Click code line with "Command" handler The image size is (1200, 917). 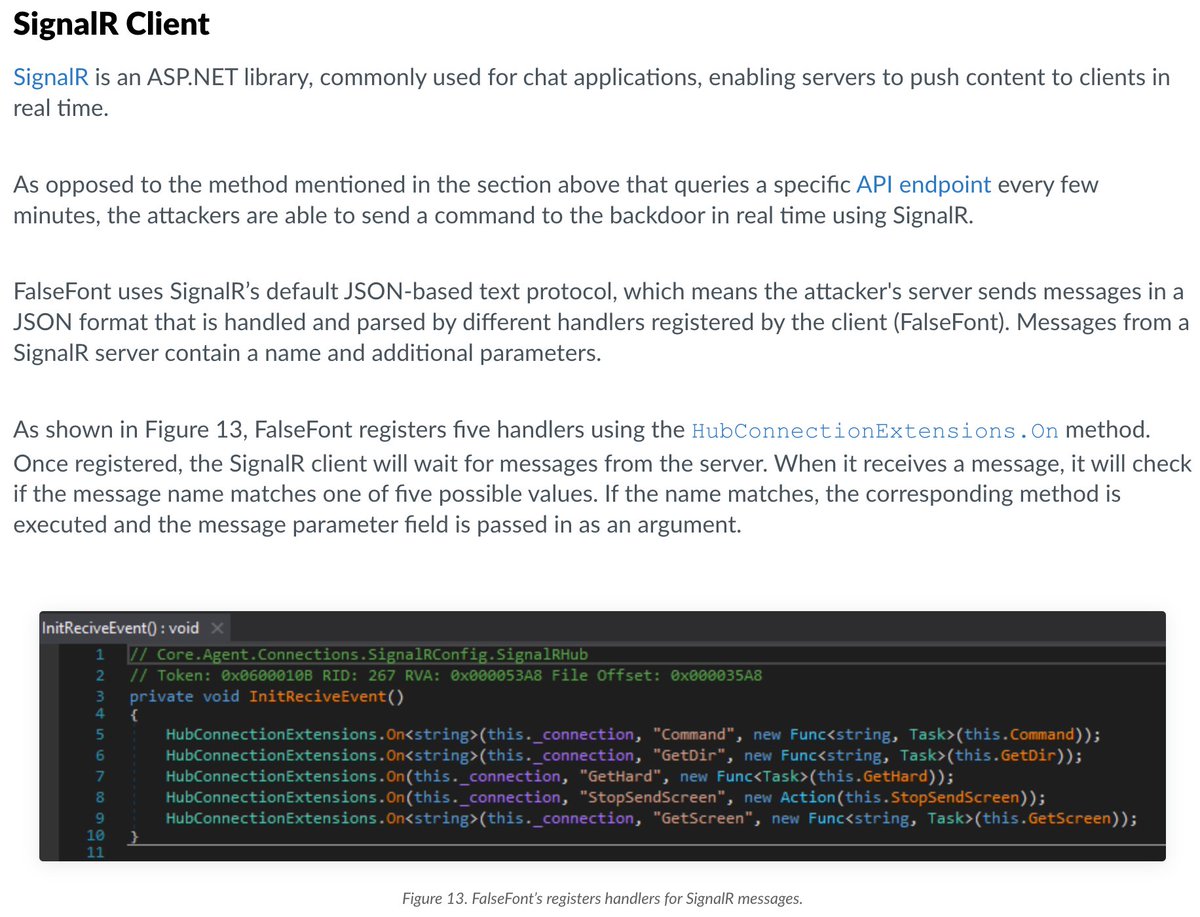[x=633, y=735]
